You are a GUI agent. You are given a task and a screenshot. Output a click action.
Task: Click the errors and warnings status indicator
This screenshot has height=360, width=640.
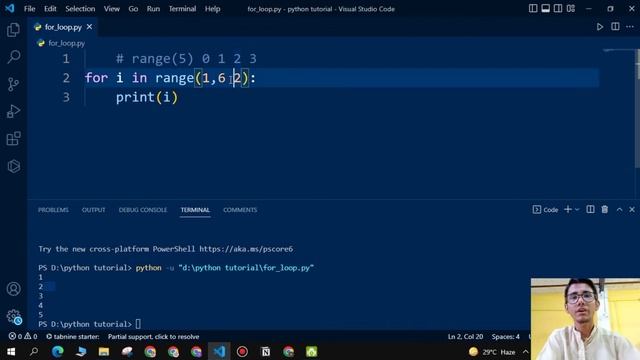coord(23,336)
